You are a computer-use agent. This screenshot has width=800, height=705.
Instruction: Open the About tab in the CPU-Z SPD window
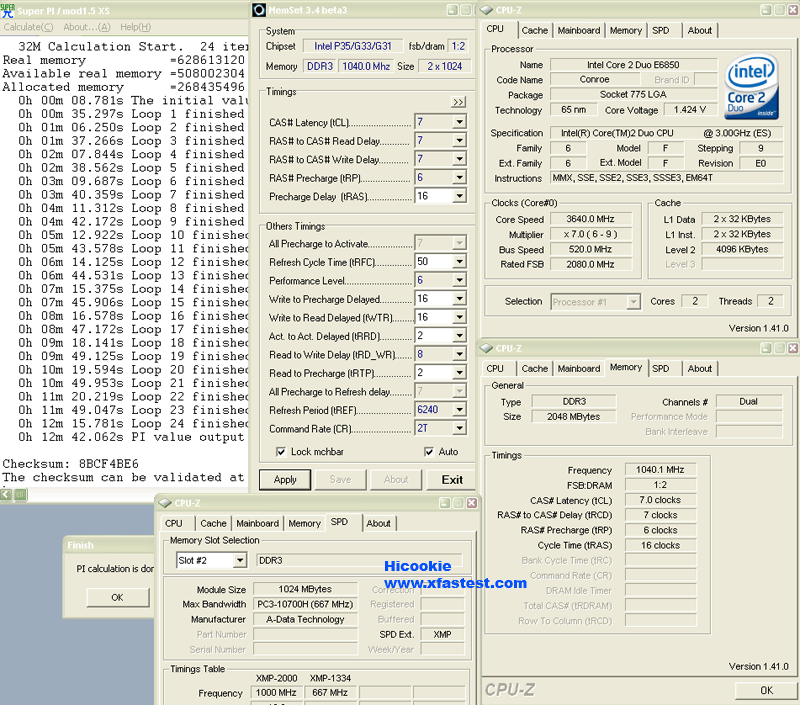coord(379,523)
